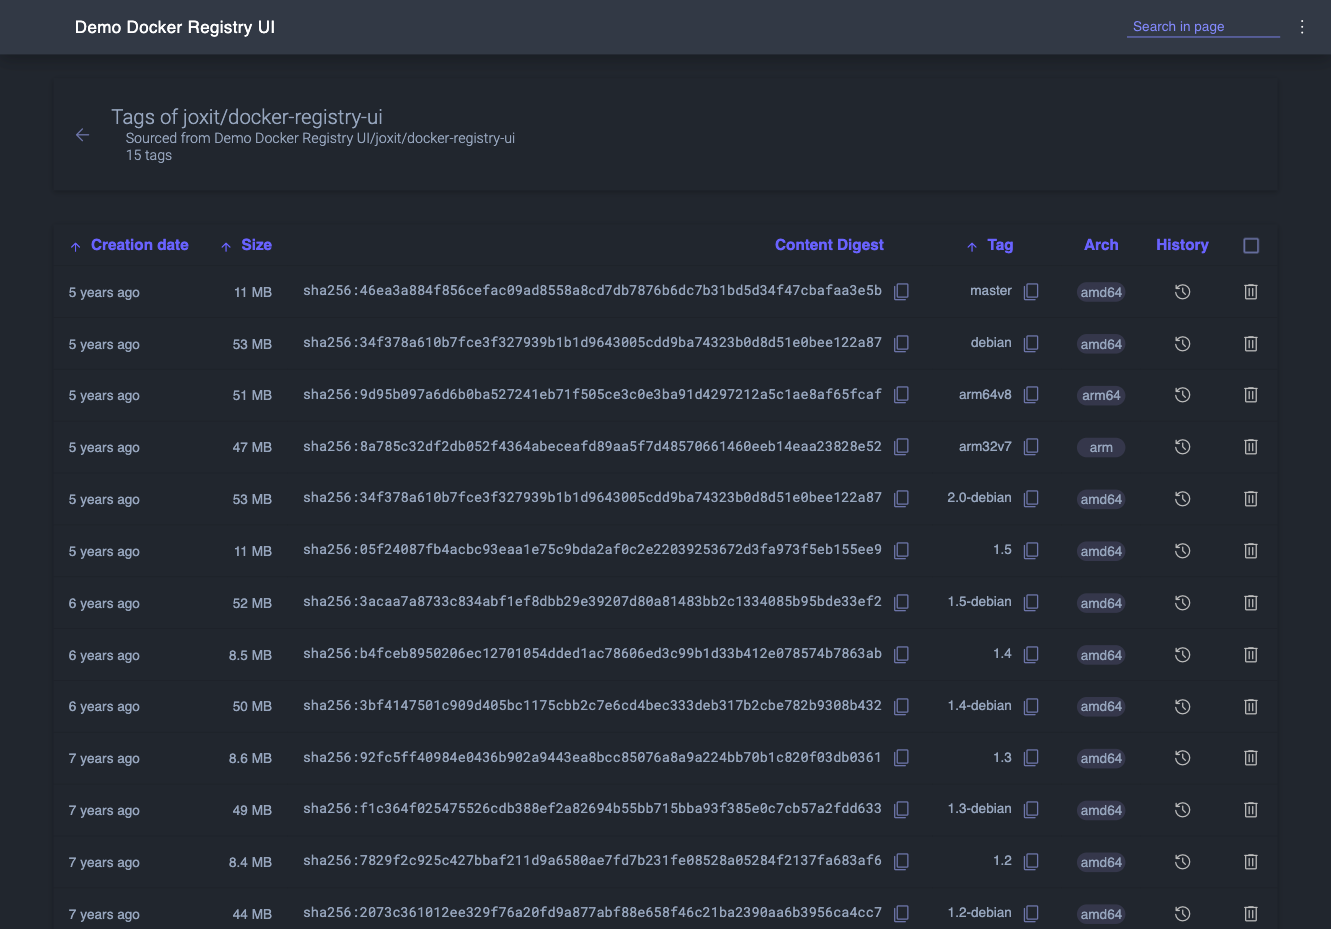Click the Demo Docker Registry UI title

pos(175,27)
